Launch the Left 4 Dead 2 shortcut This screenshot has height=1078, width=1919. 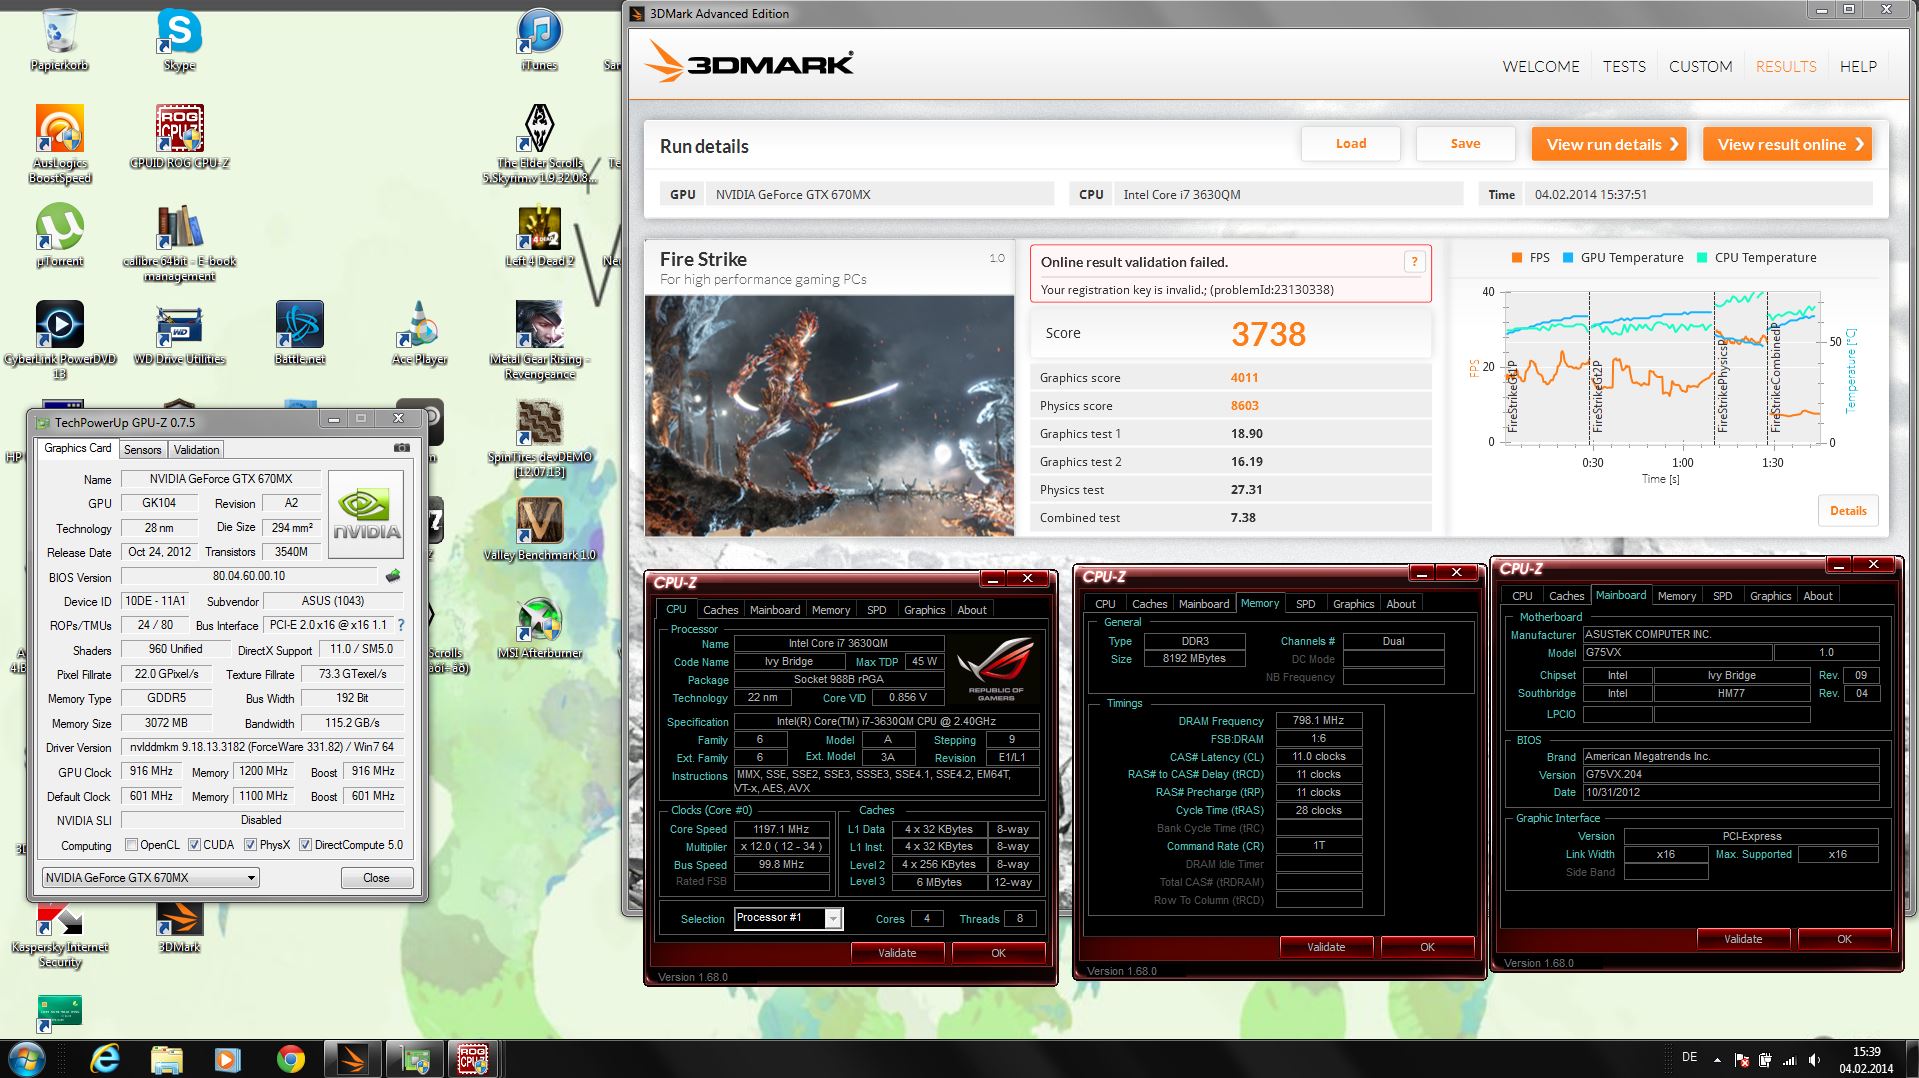(539, 234)
